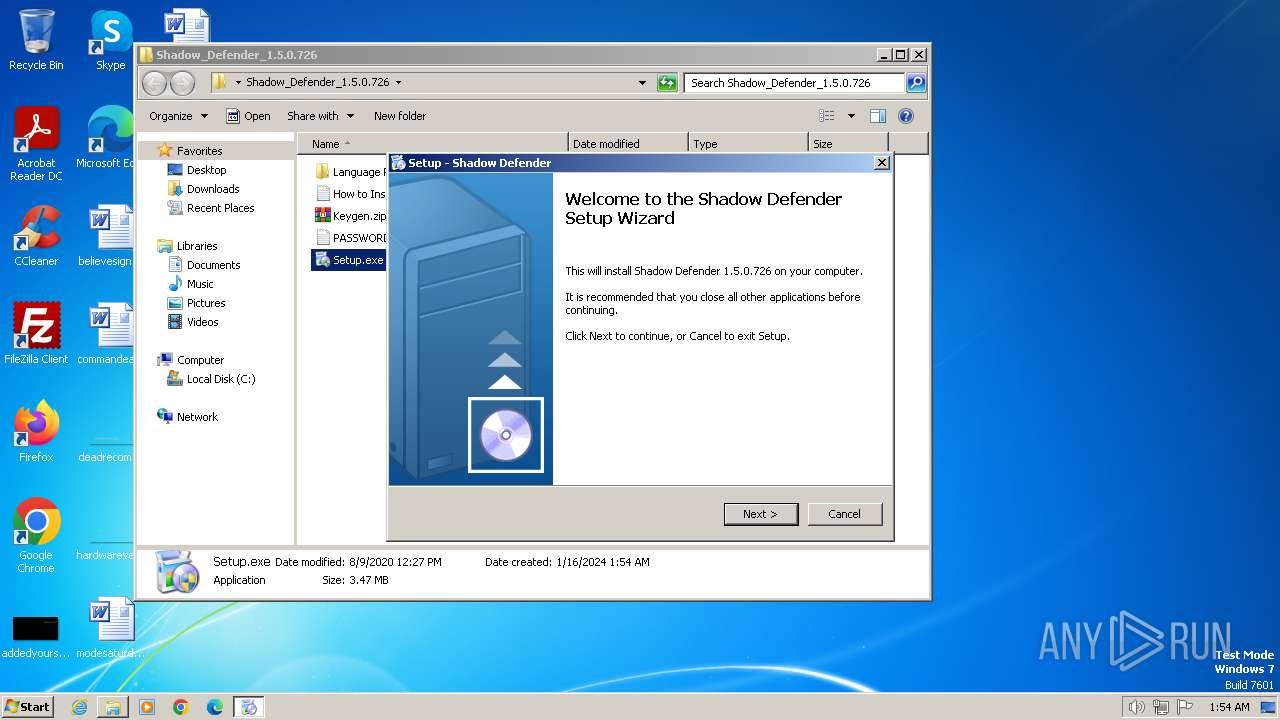
Task: Select Favorites in navigation pane
Action: (x=199, y=151)
